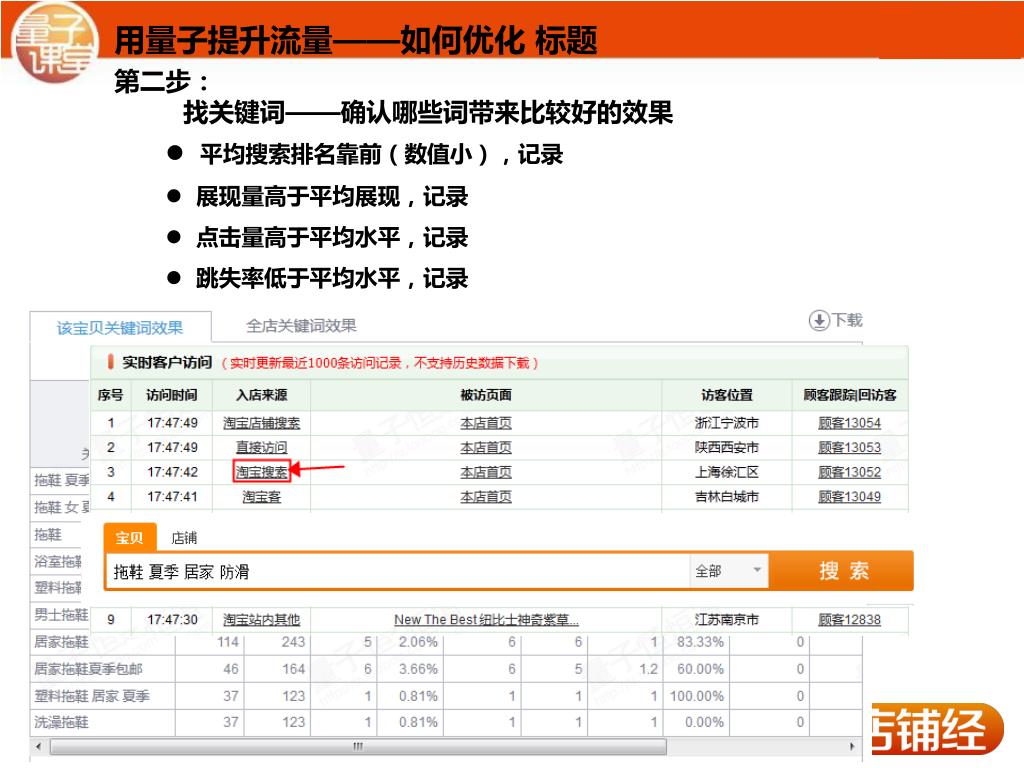Open 直接访问 source link
The height and width of the screenshot is (768, 1024).
coord(261,447)
